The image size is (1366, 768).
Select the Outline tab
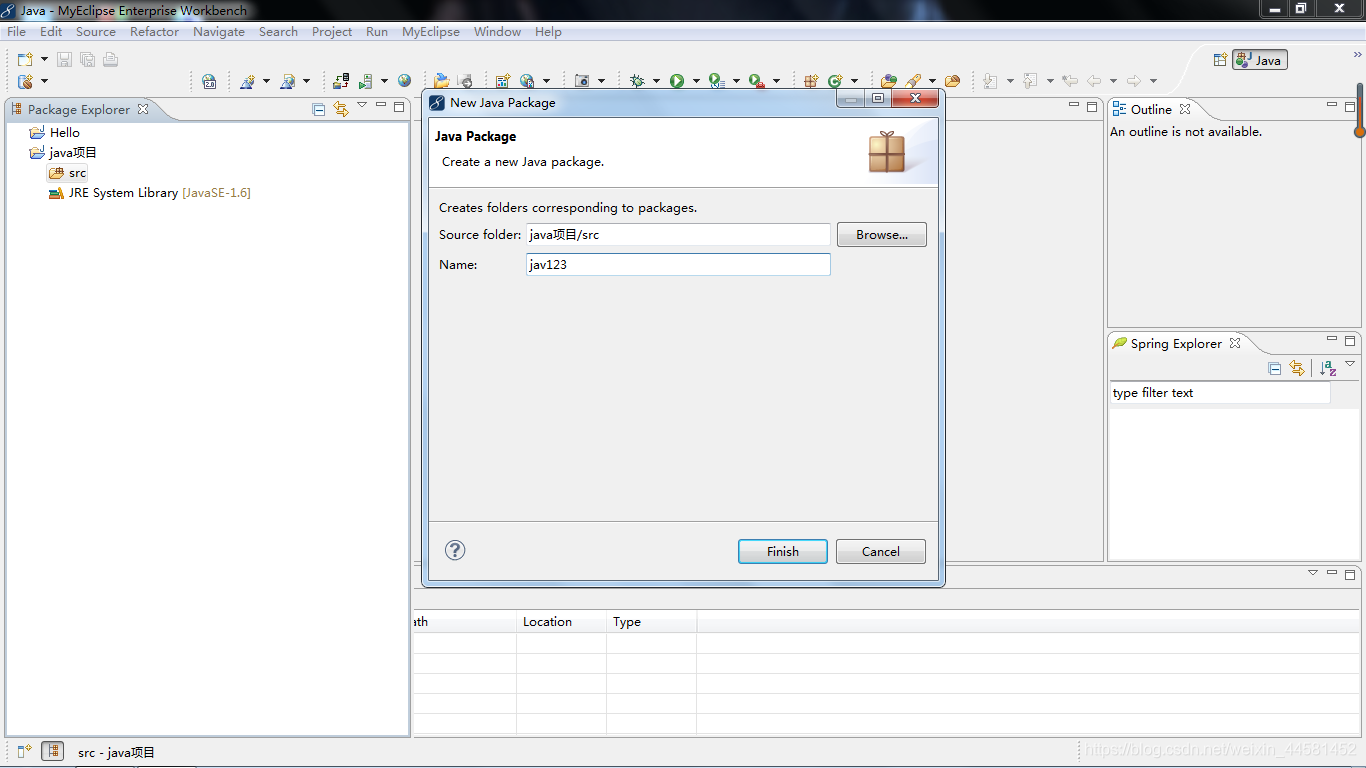click(1150, 109)
